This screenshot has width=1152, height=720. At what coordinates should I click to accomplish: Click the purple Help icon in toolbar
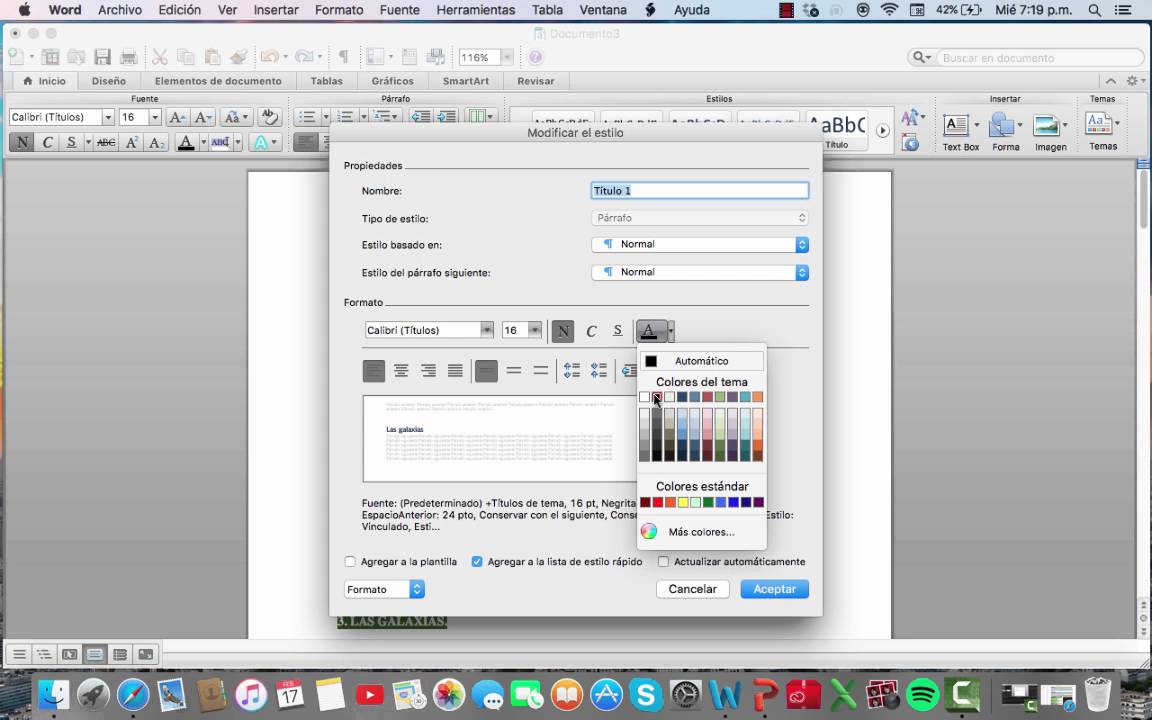point(535,57)
